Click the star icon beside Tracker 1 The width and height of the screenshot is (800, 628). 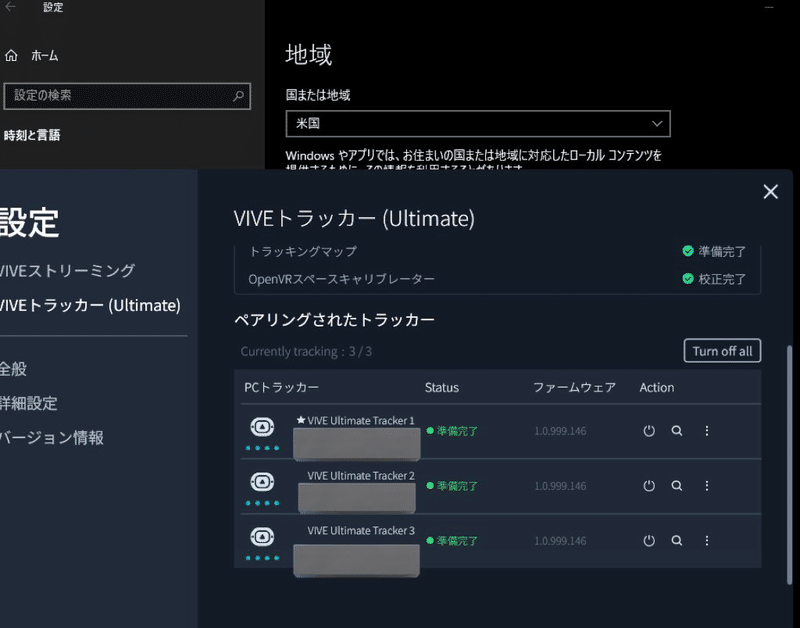tap(301, 420)
